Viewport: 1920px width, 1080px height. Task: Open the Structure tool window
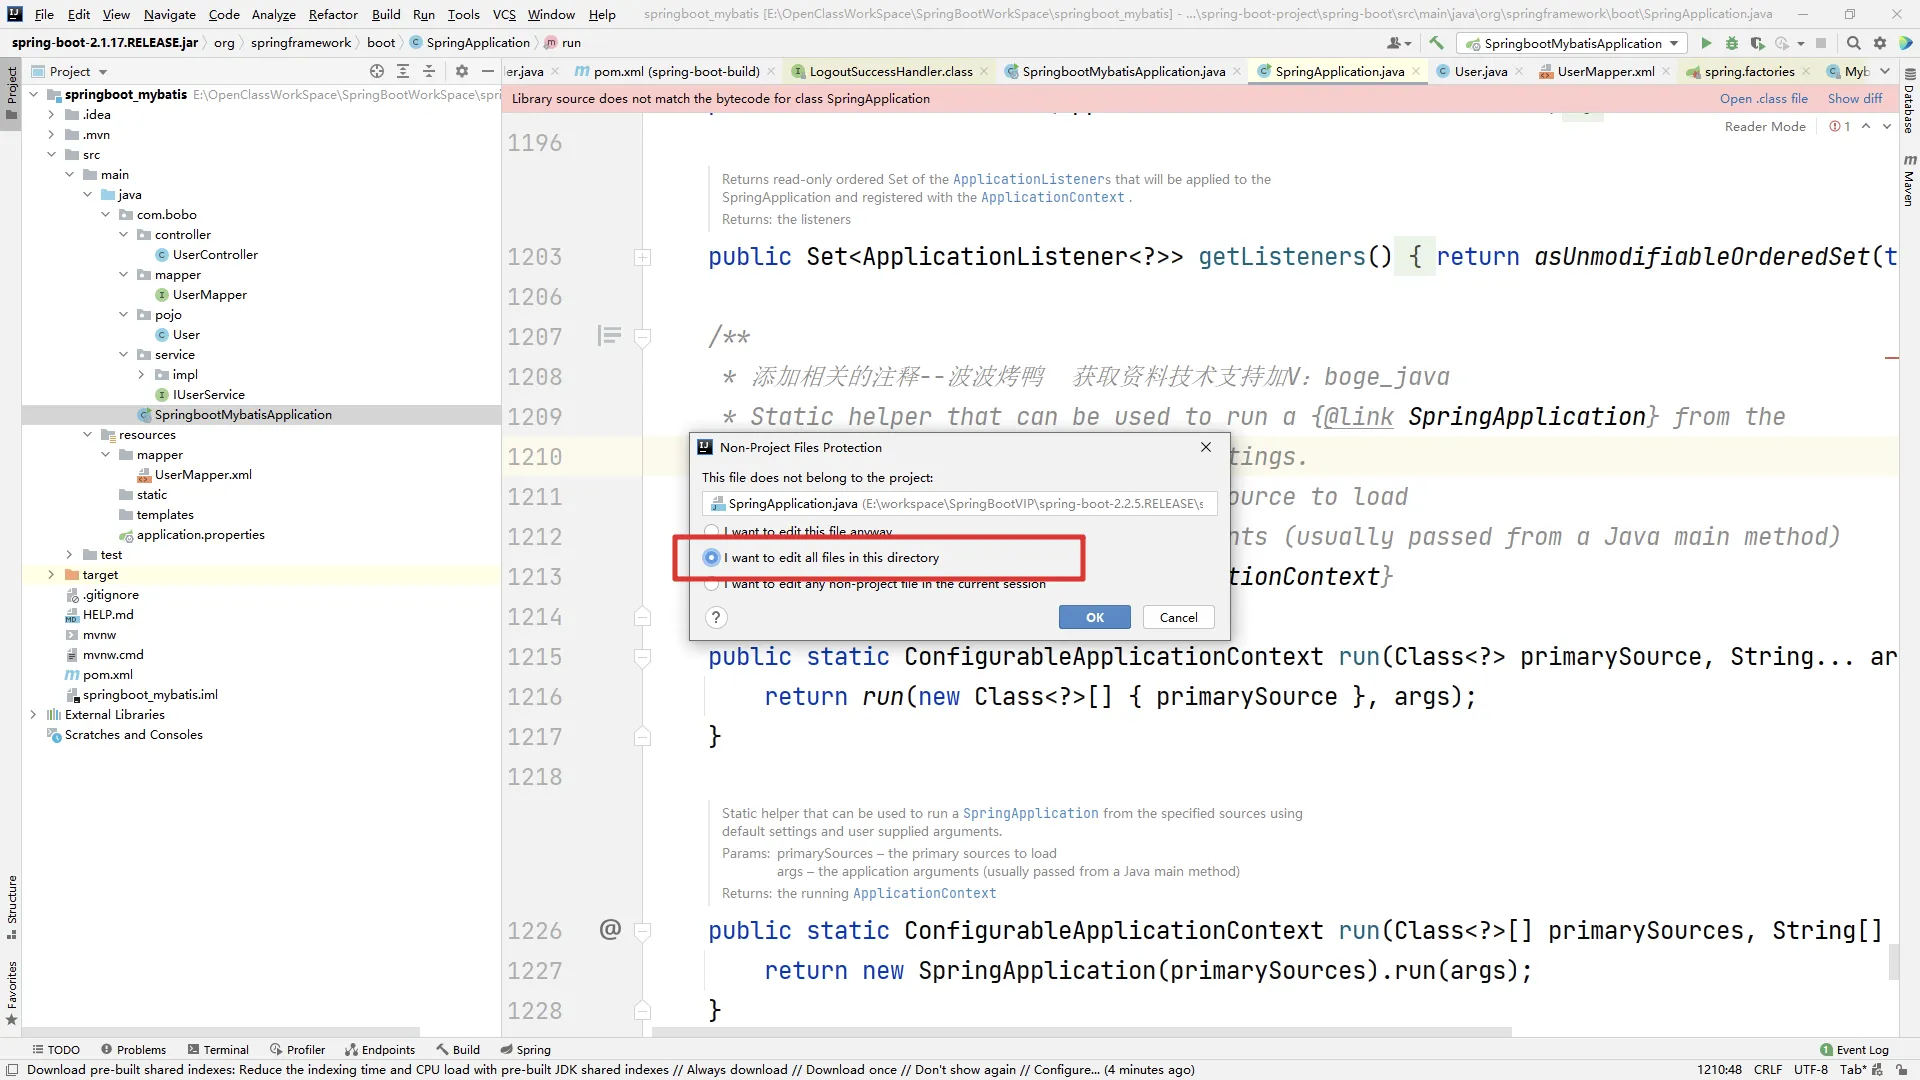[11, 906]
